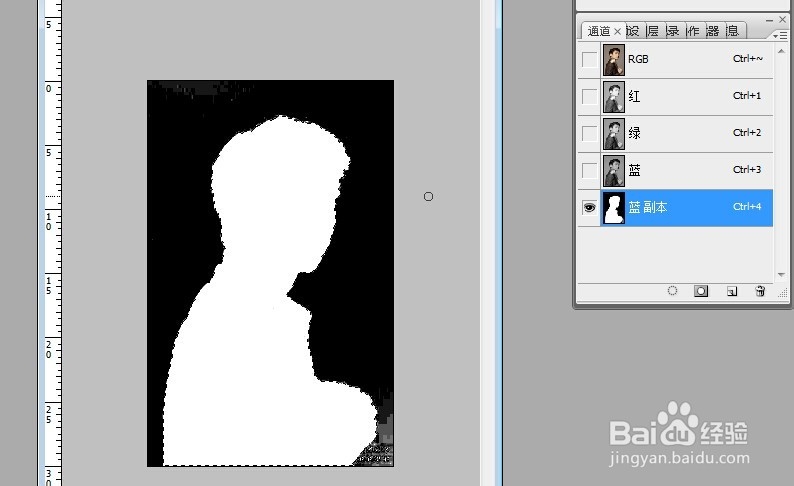Minimize the Channels panel group
794x486 pixels.
pyautogui.click(x=769, y=20)
